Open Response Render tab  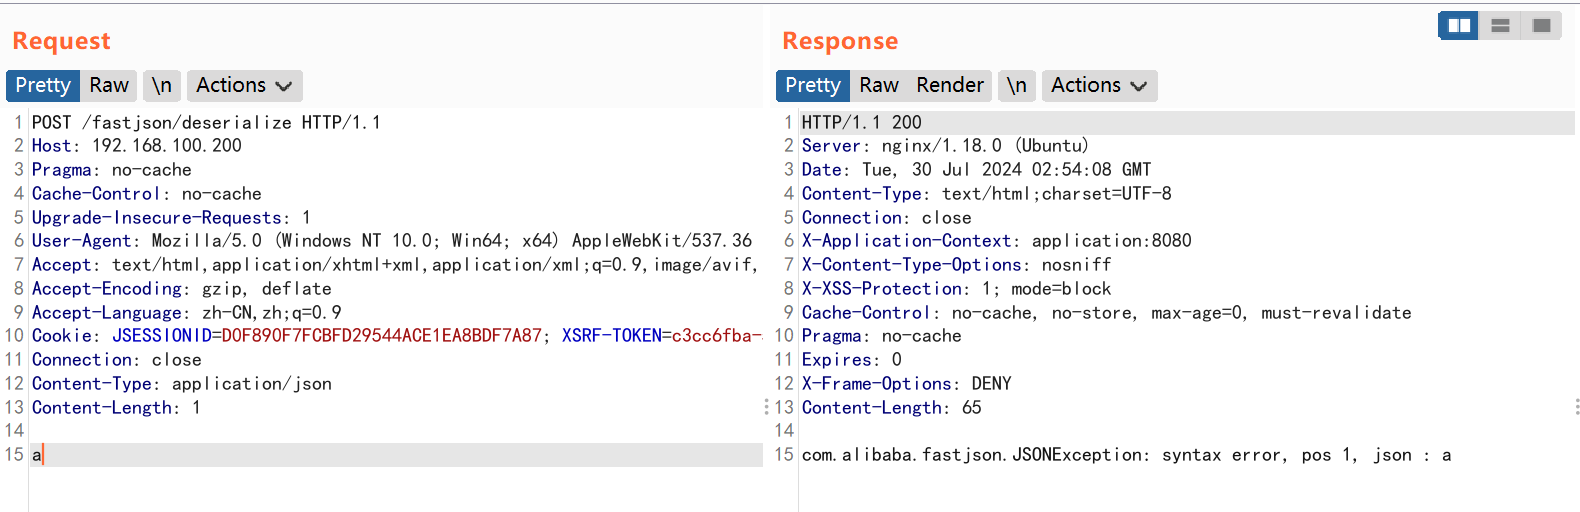[x=950, y=85]
